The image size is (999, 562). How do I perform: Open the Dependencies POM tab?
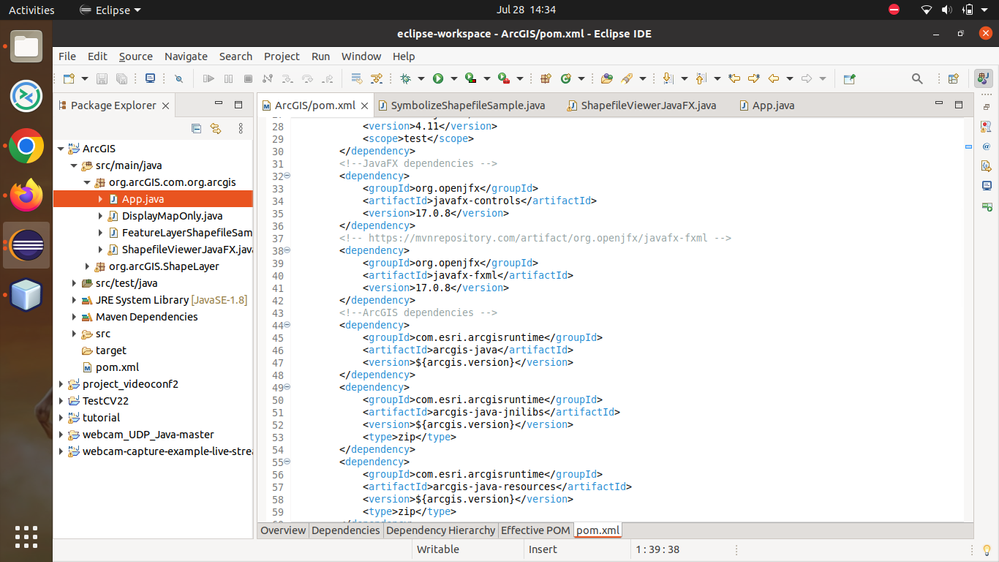pyautogui.click(x=345, y=530)
